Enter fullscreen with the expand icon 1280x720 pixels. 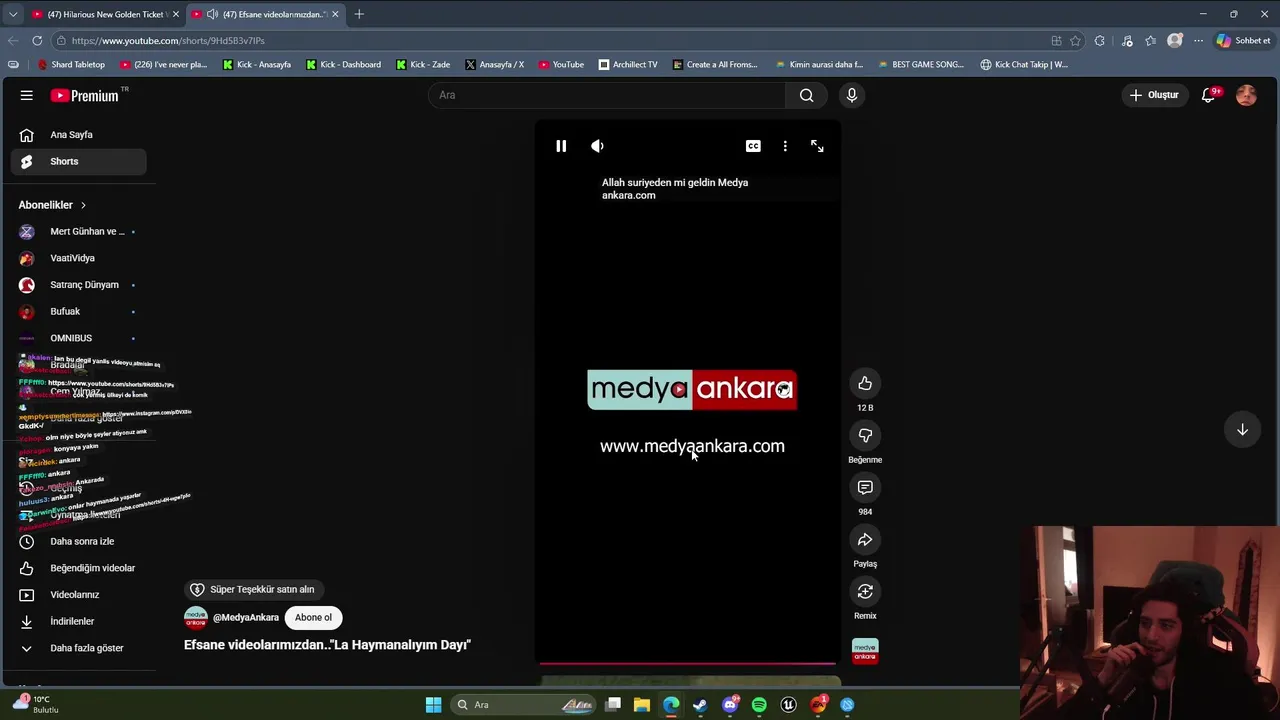(817, 146)
